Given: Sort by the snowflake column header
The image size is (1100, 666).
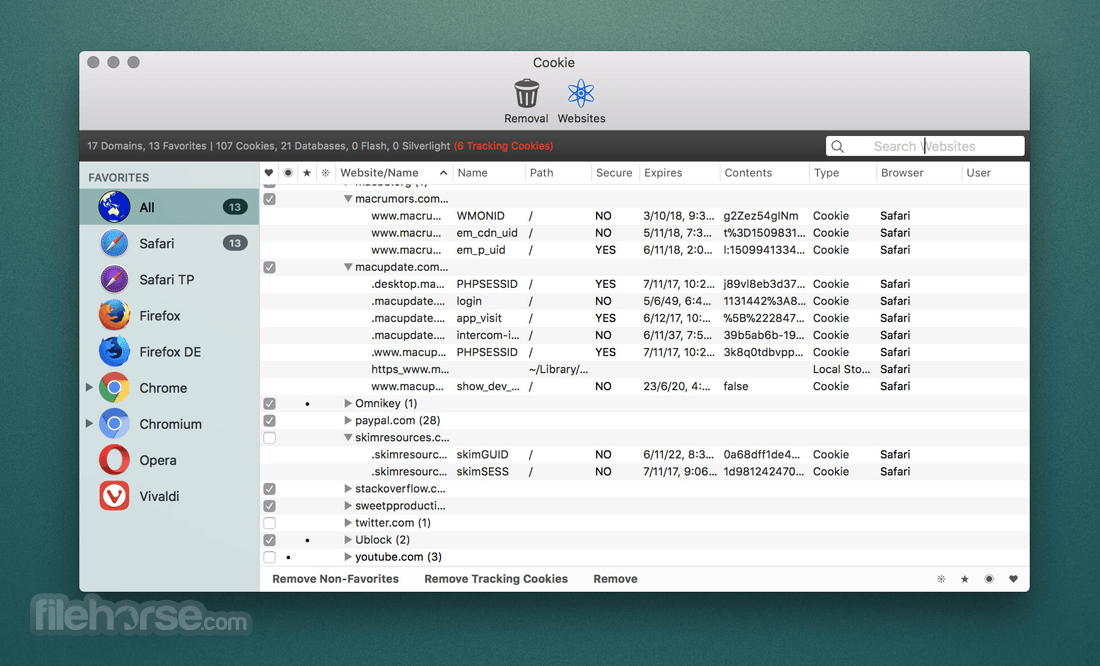Looking at the screenshot, I should pos(326,173).
